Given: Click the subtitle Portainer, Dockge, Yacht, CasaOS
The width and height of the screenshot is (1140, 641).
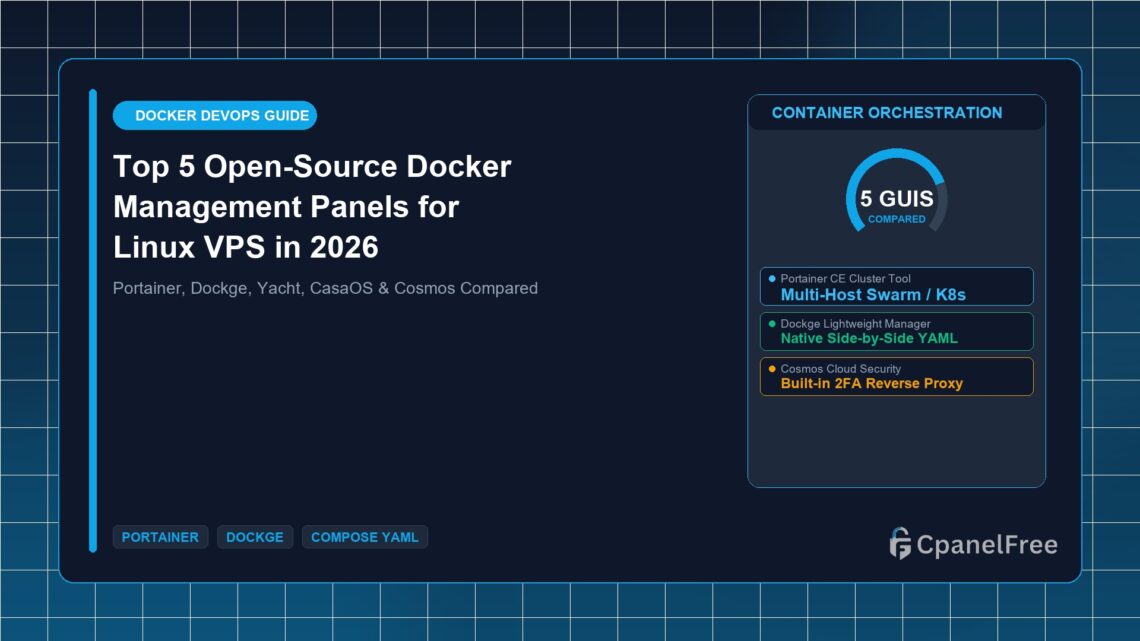Looking at the screenshot, I should tap(325, 289).
